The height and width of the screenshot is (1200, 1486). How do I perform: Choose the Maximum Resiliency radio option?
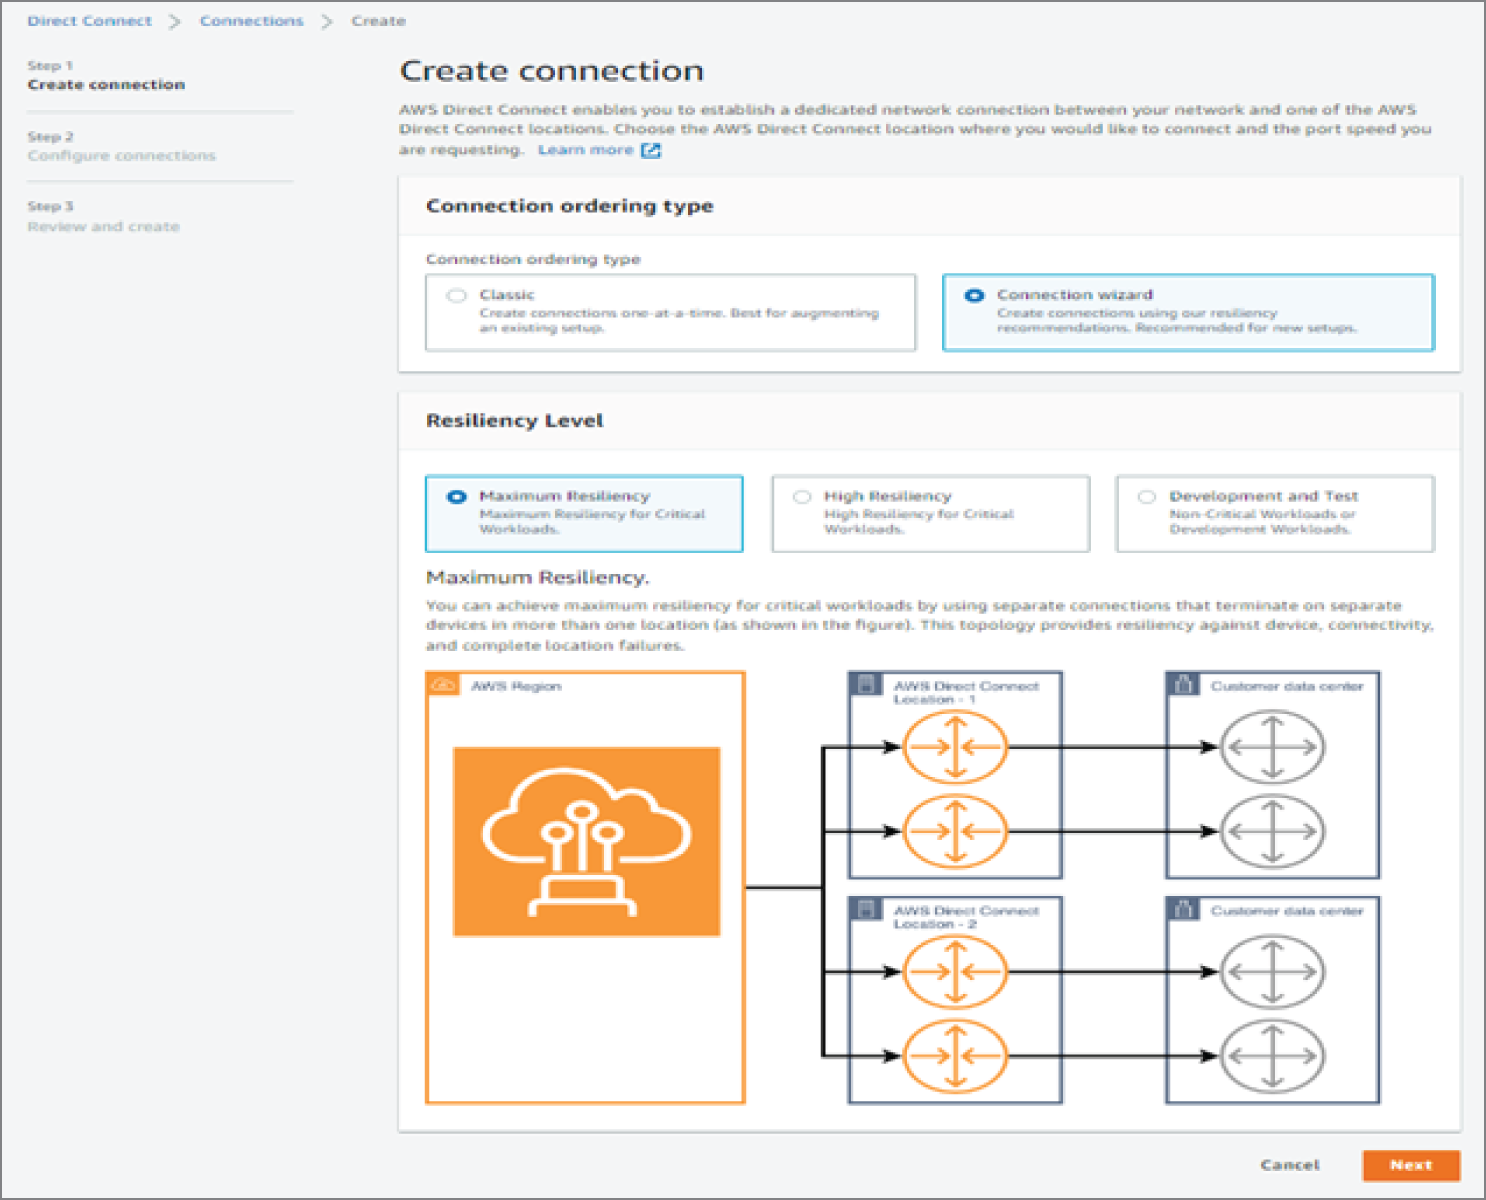click(456, 497)
